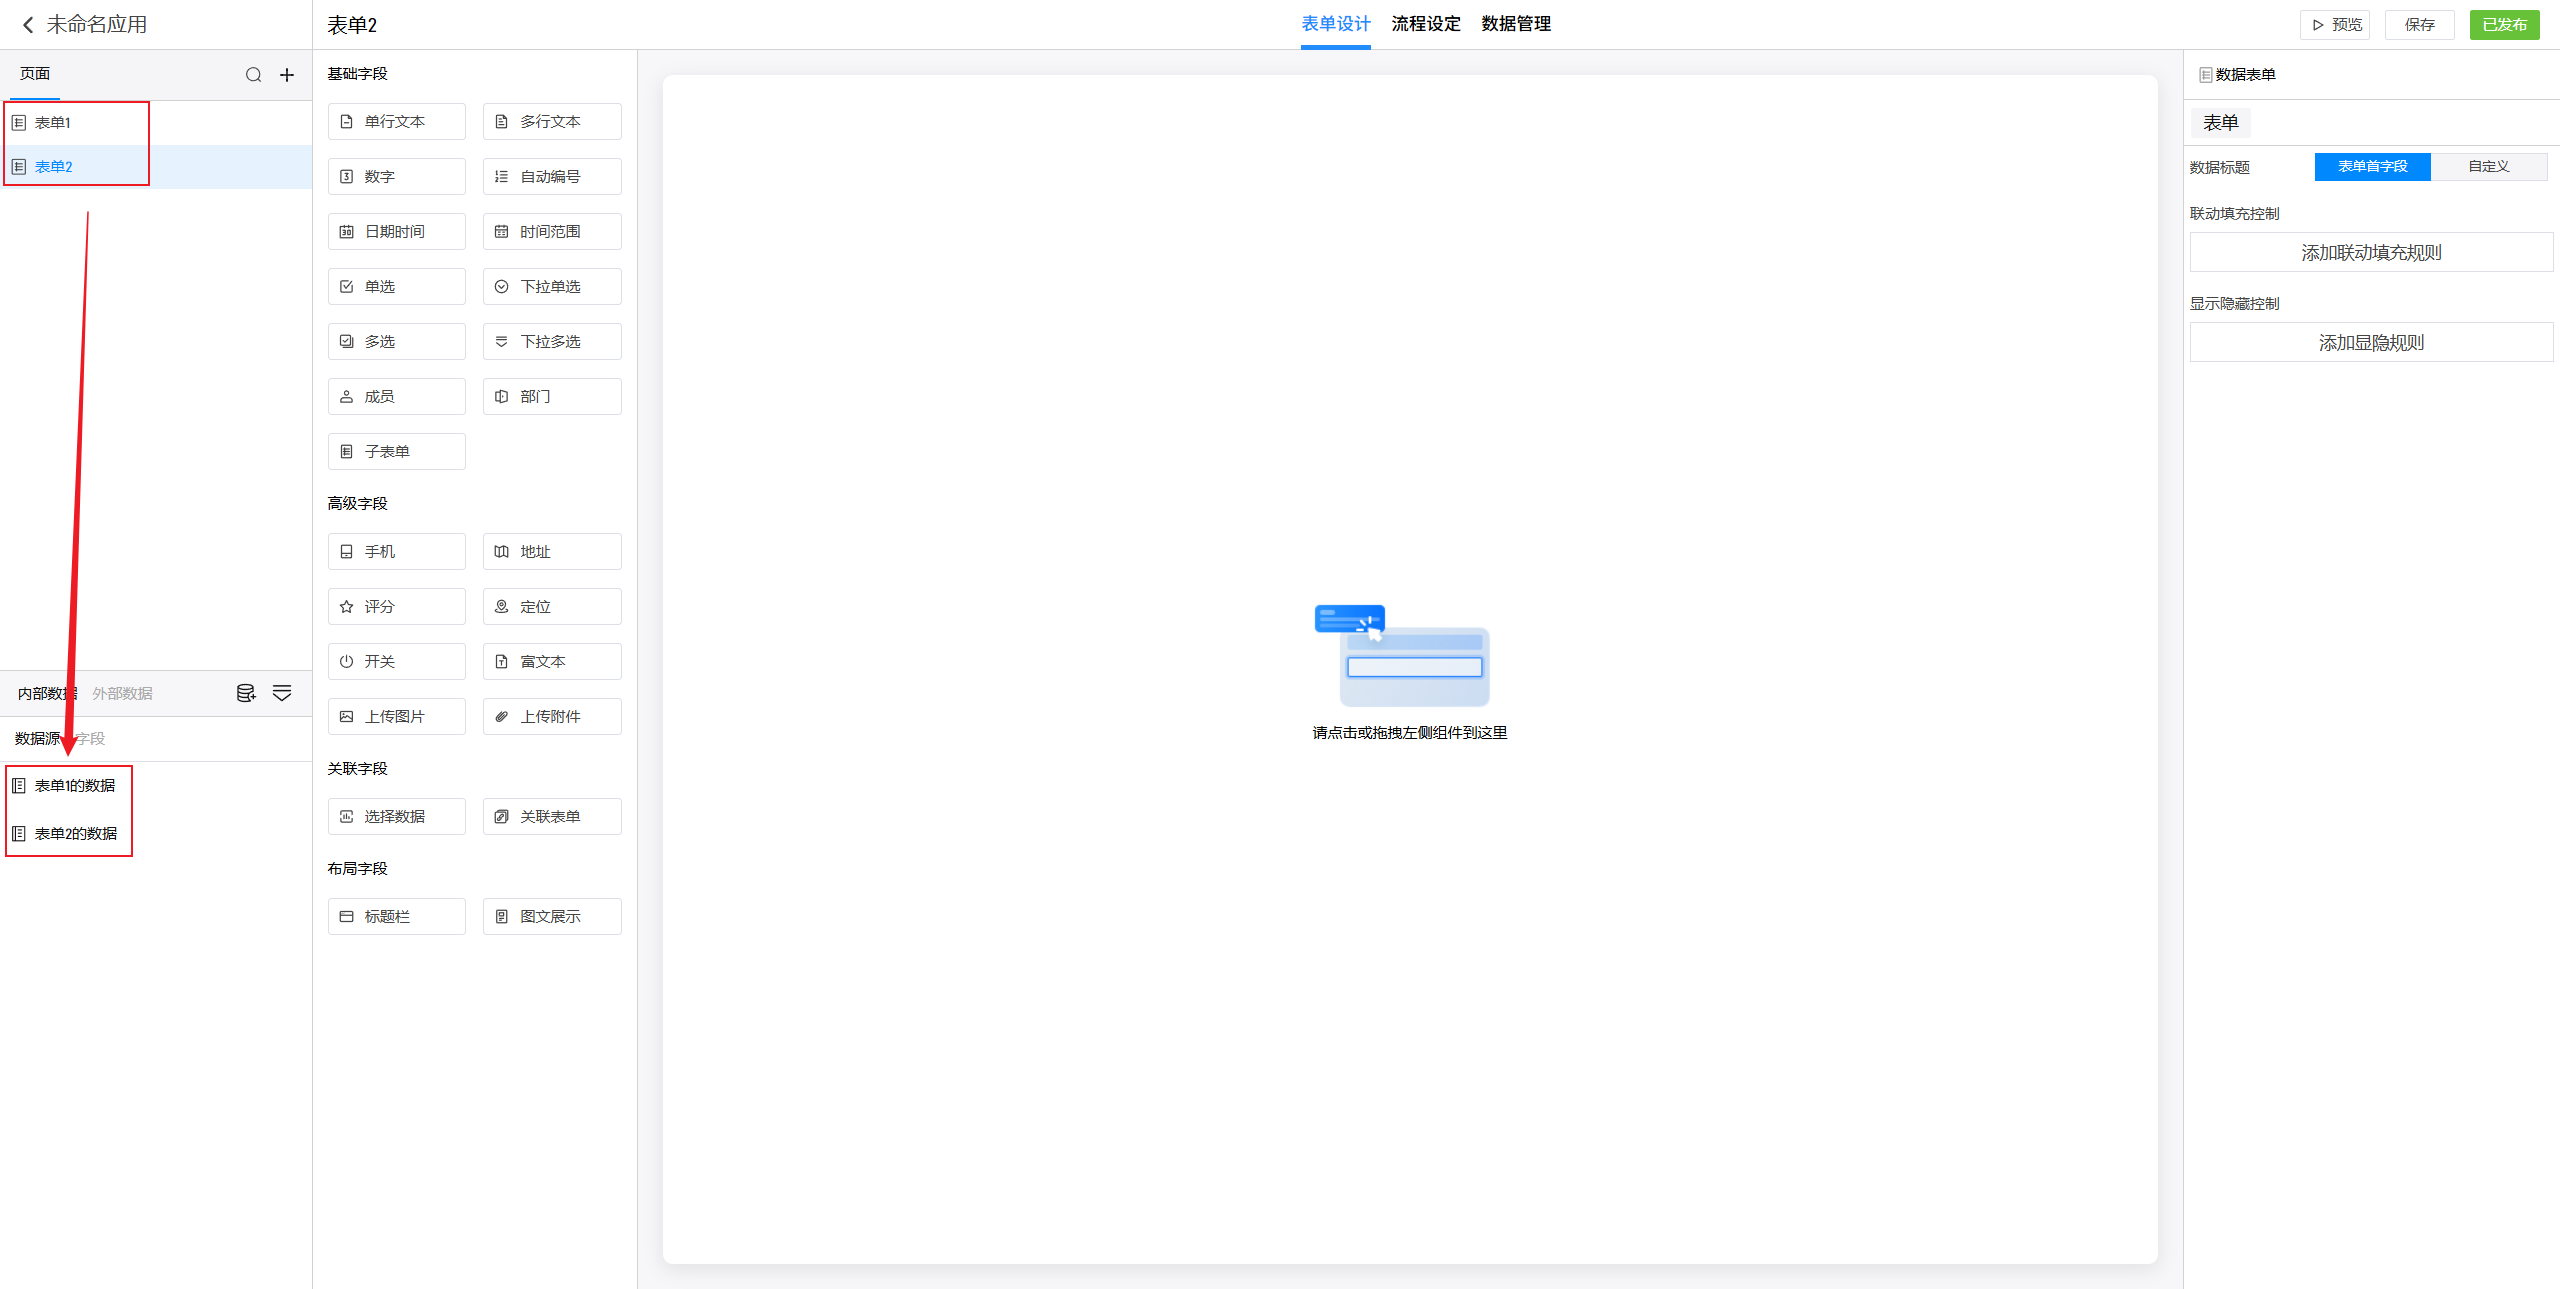The height and width of the screenshot is (1289, 2560).
Task: Add a 下拉单选 dropdown field
Action: (x=551, y=287)
